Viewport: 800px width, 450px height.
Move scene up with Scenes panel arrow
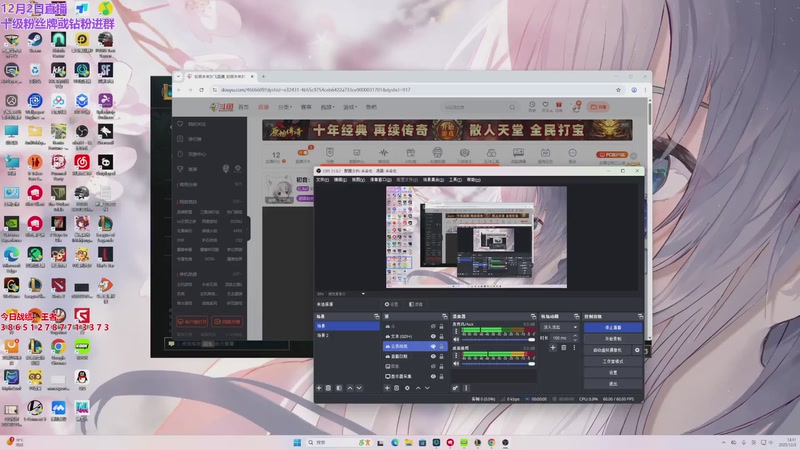point(349,388)
